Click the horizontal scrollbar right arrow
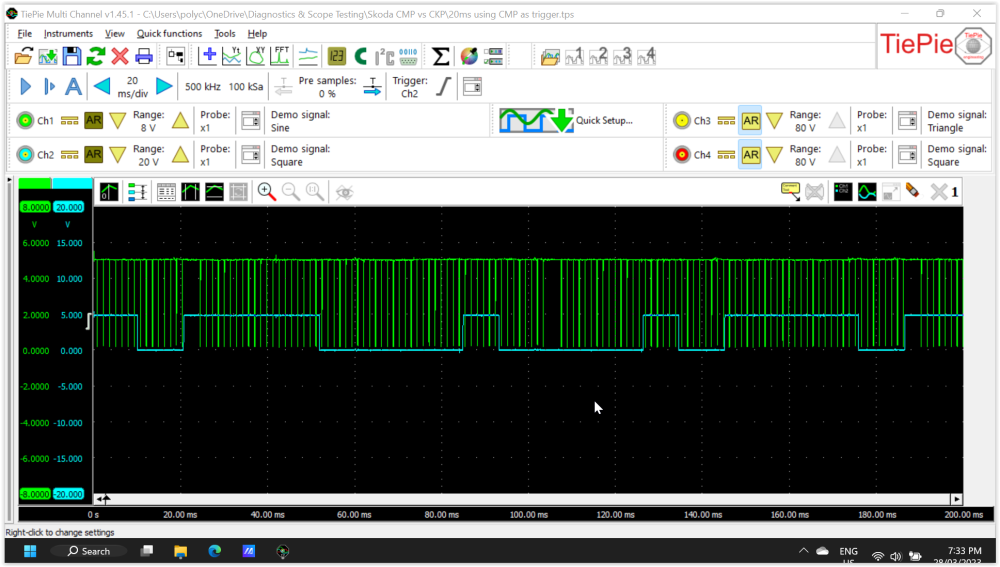 pyautogui.click(x=956, y=499)
